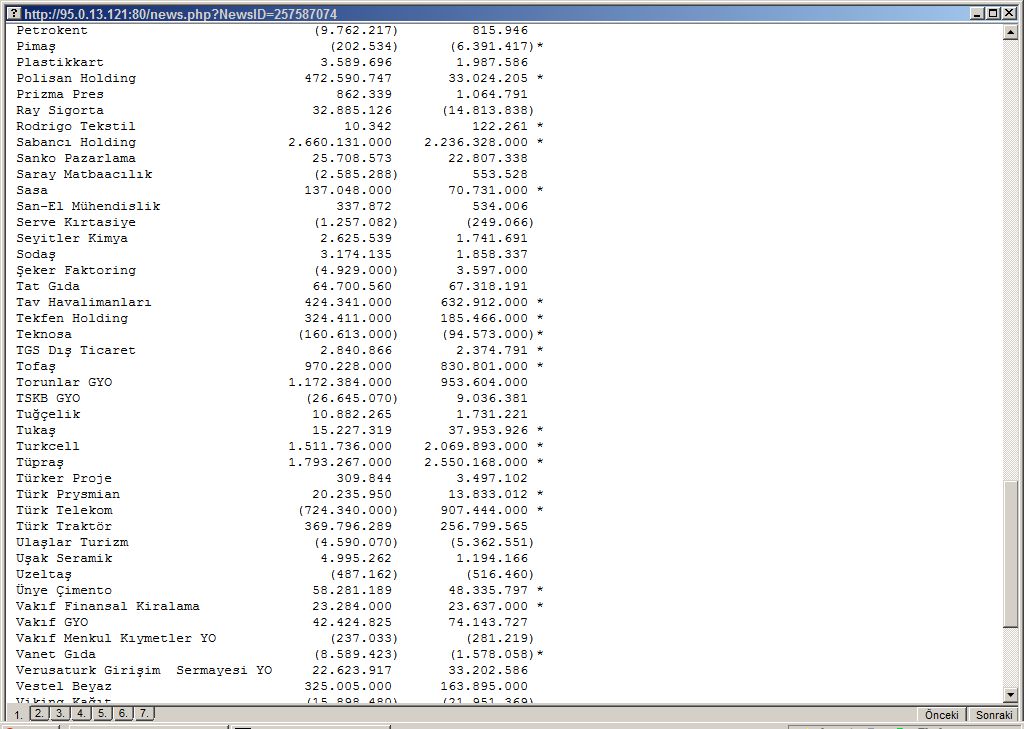Screen dimensions: 1024x729
Task: Select the Sanko Pazarlama entry
Action: coord(76,158)
